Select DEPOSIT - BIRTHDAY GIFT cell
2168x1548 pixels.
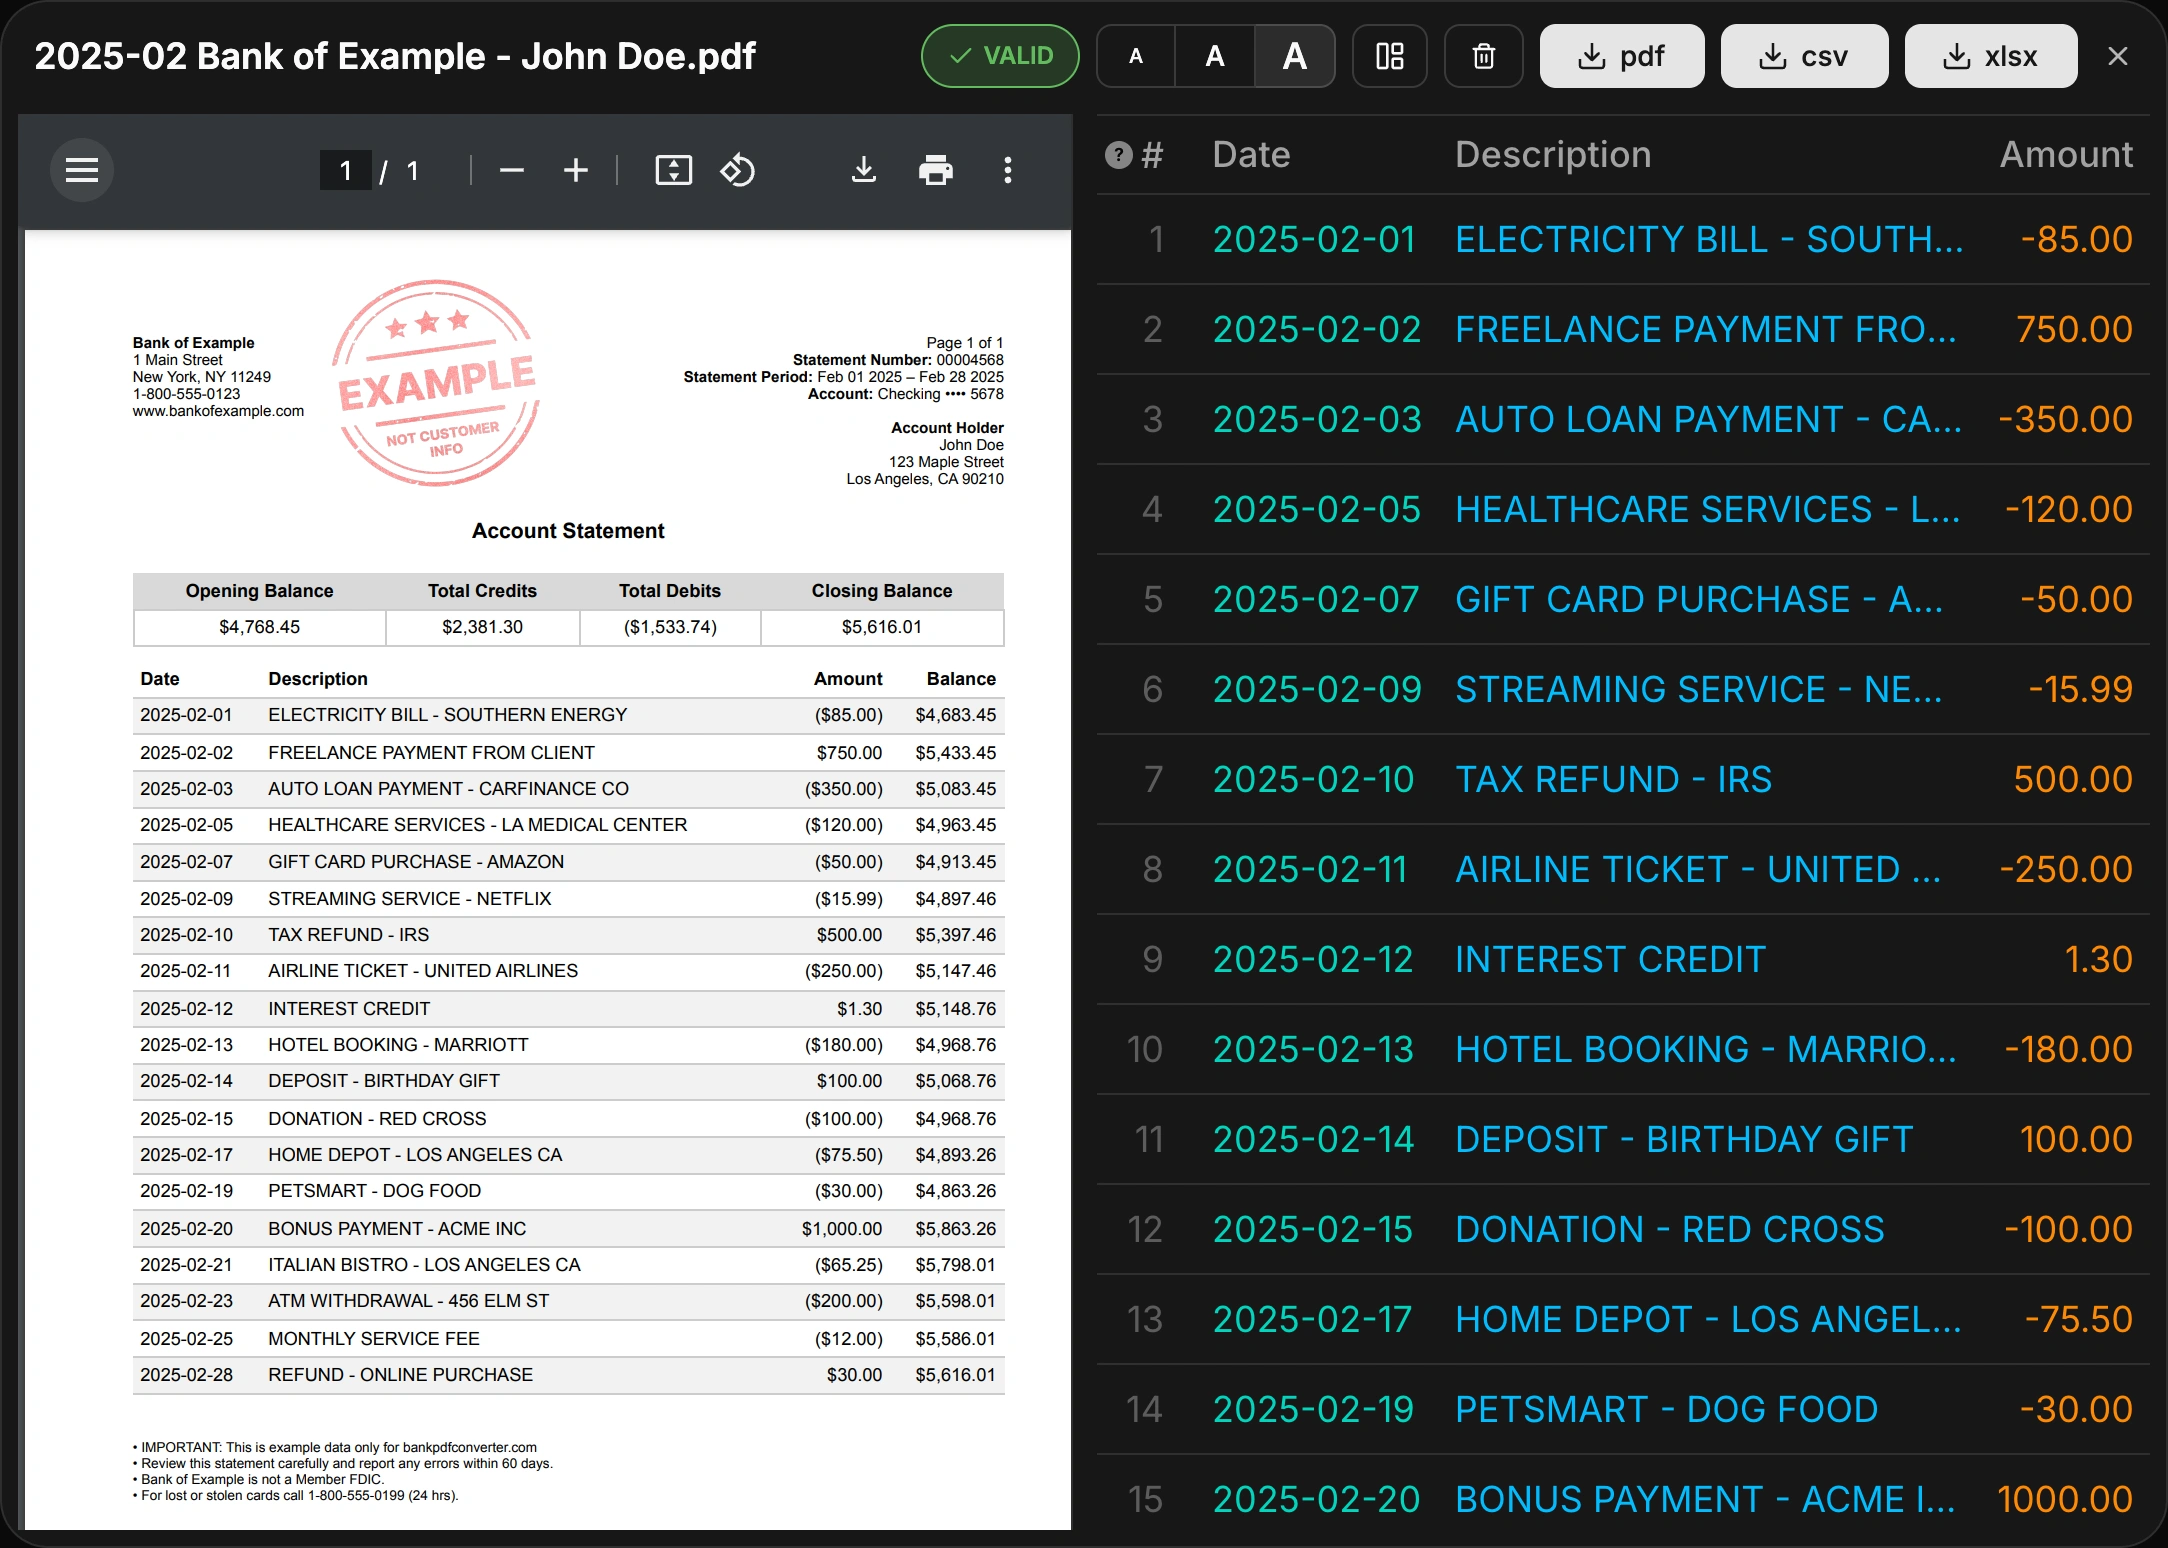coord(1684,1140)
